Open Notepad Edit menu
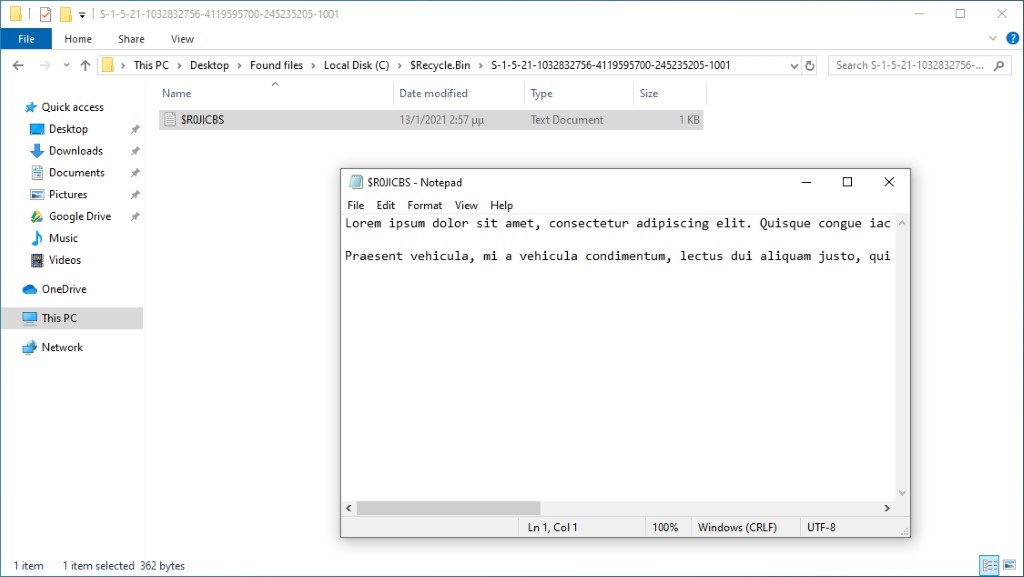The width and height of the screenshot is (1024, 577). coord(385,205)
